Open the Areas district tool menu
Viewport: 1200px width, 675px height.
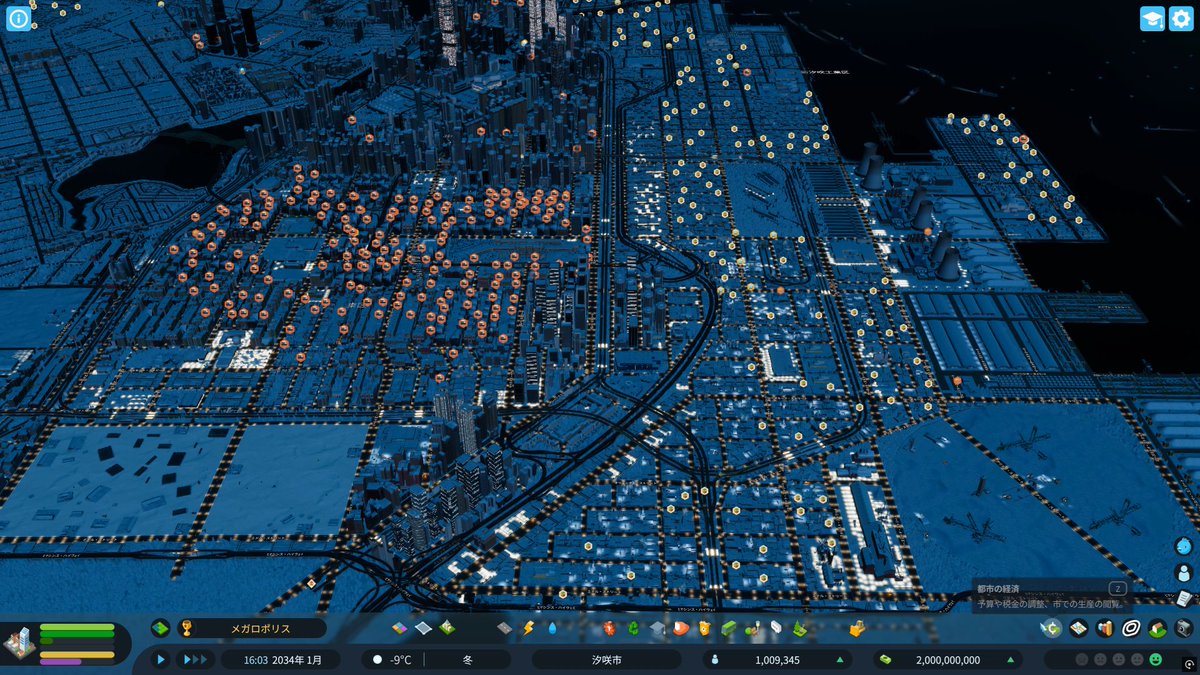(423, 628)
